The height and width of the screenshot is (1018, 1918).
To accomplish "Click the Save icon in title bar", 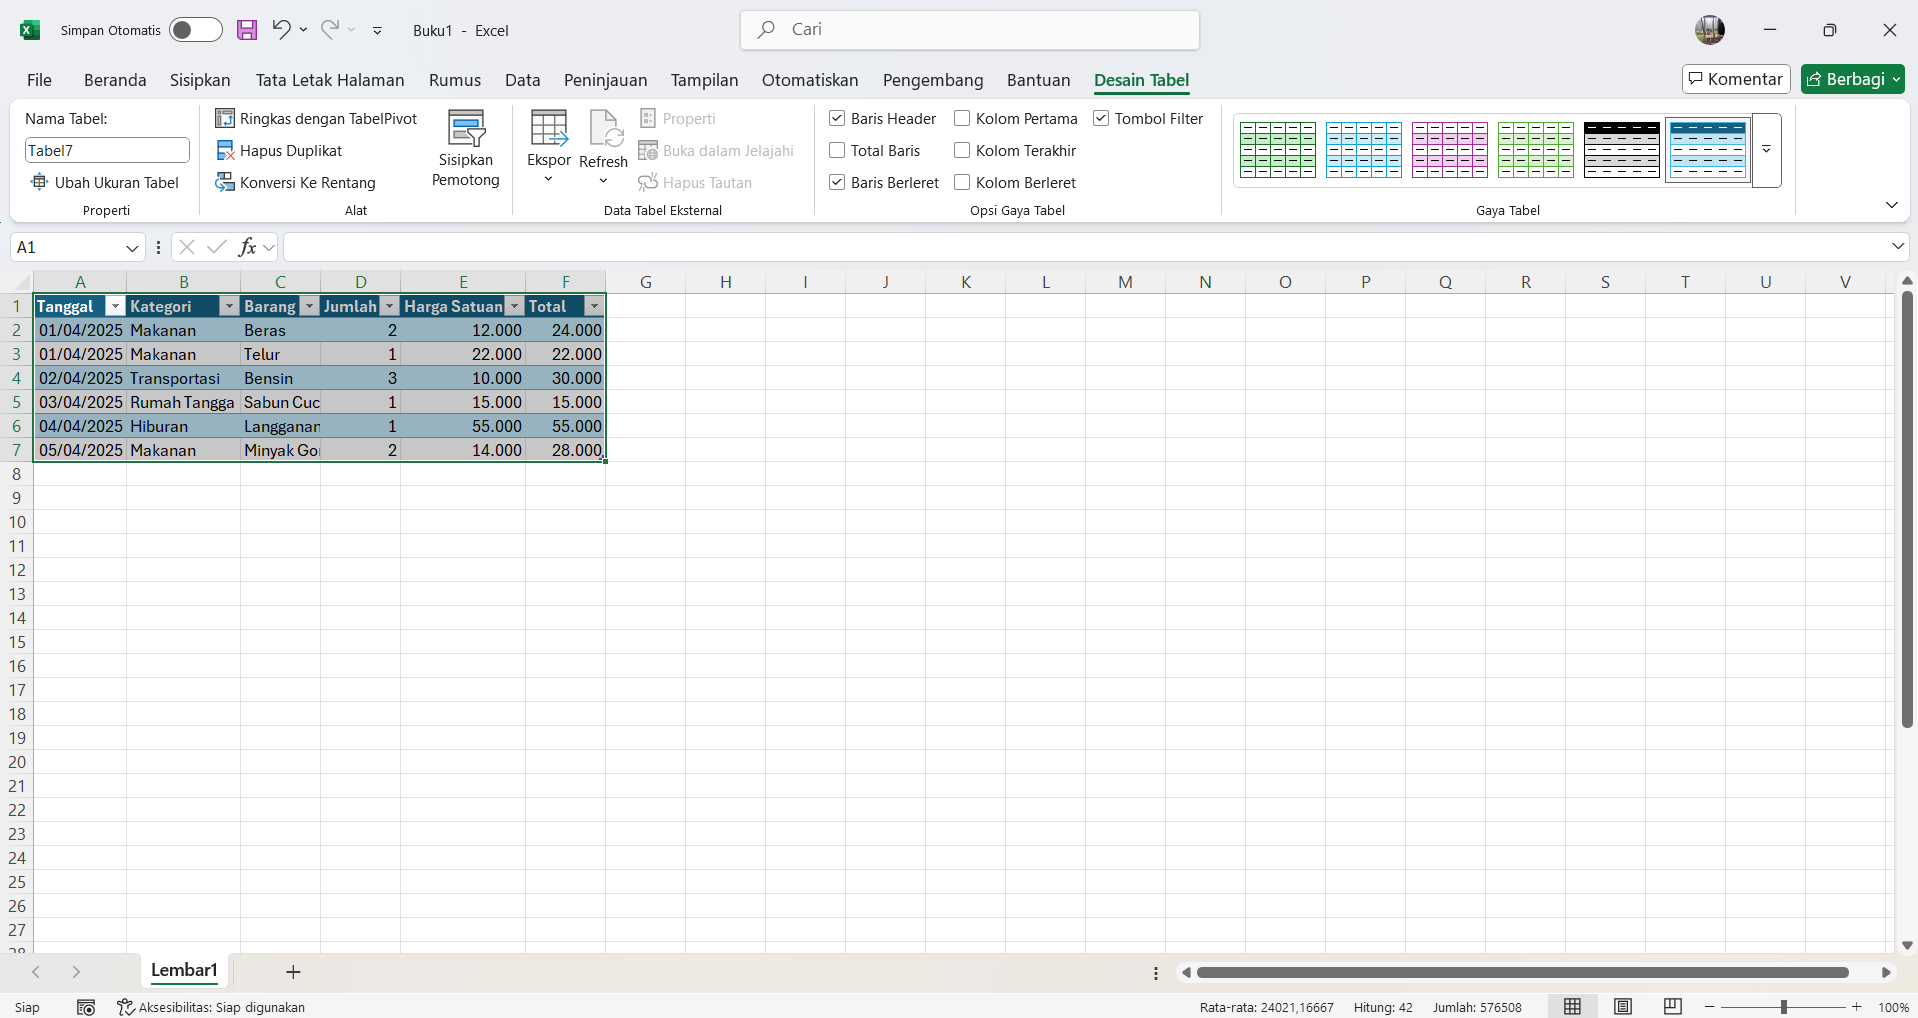I will point(247,30).
